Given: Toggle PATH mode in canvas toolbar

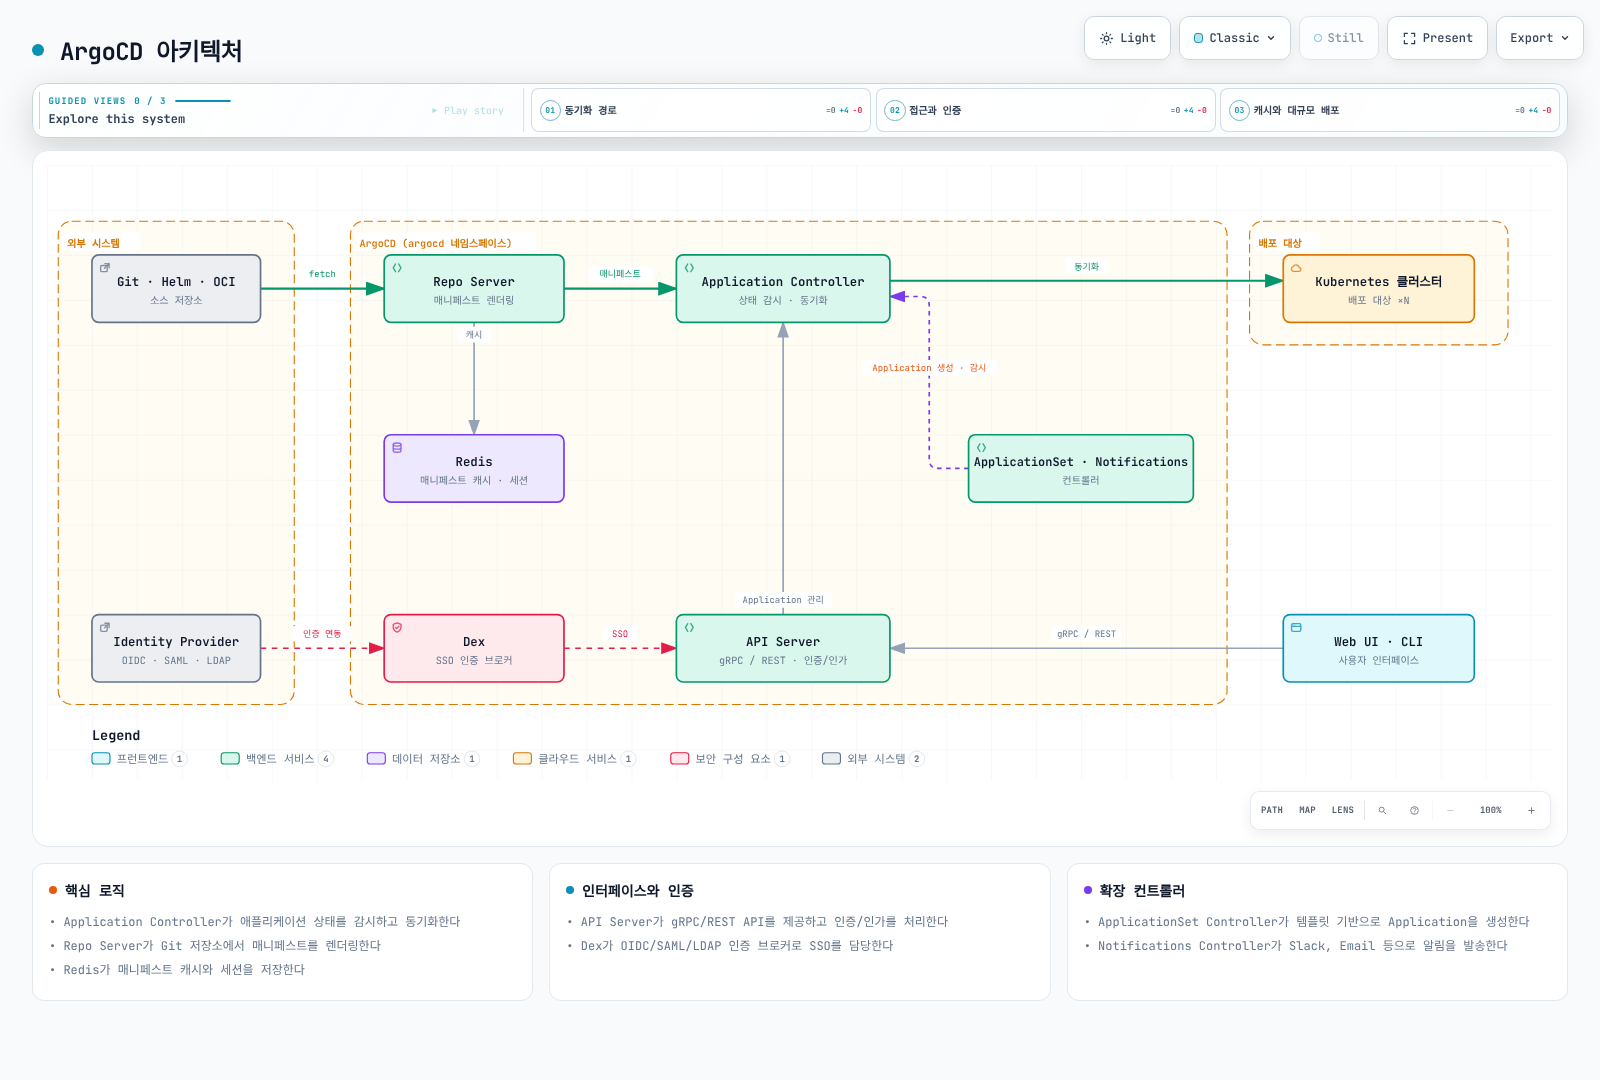Looking at the screenshot, I should 1272,810.
